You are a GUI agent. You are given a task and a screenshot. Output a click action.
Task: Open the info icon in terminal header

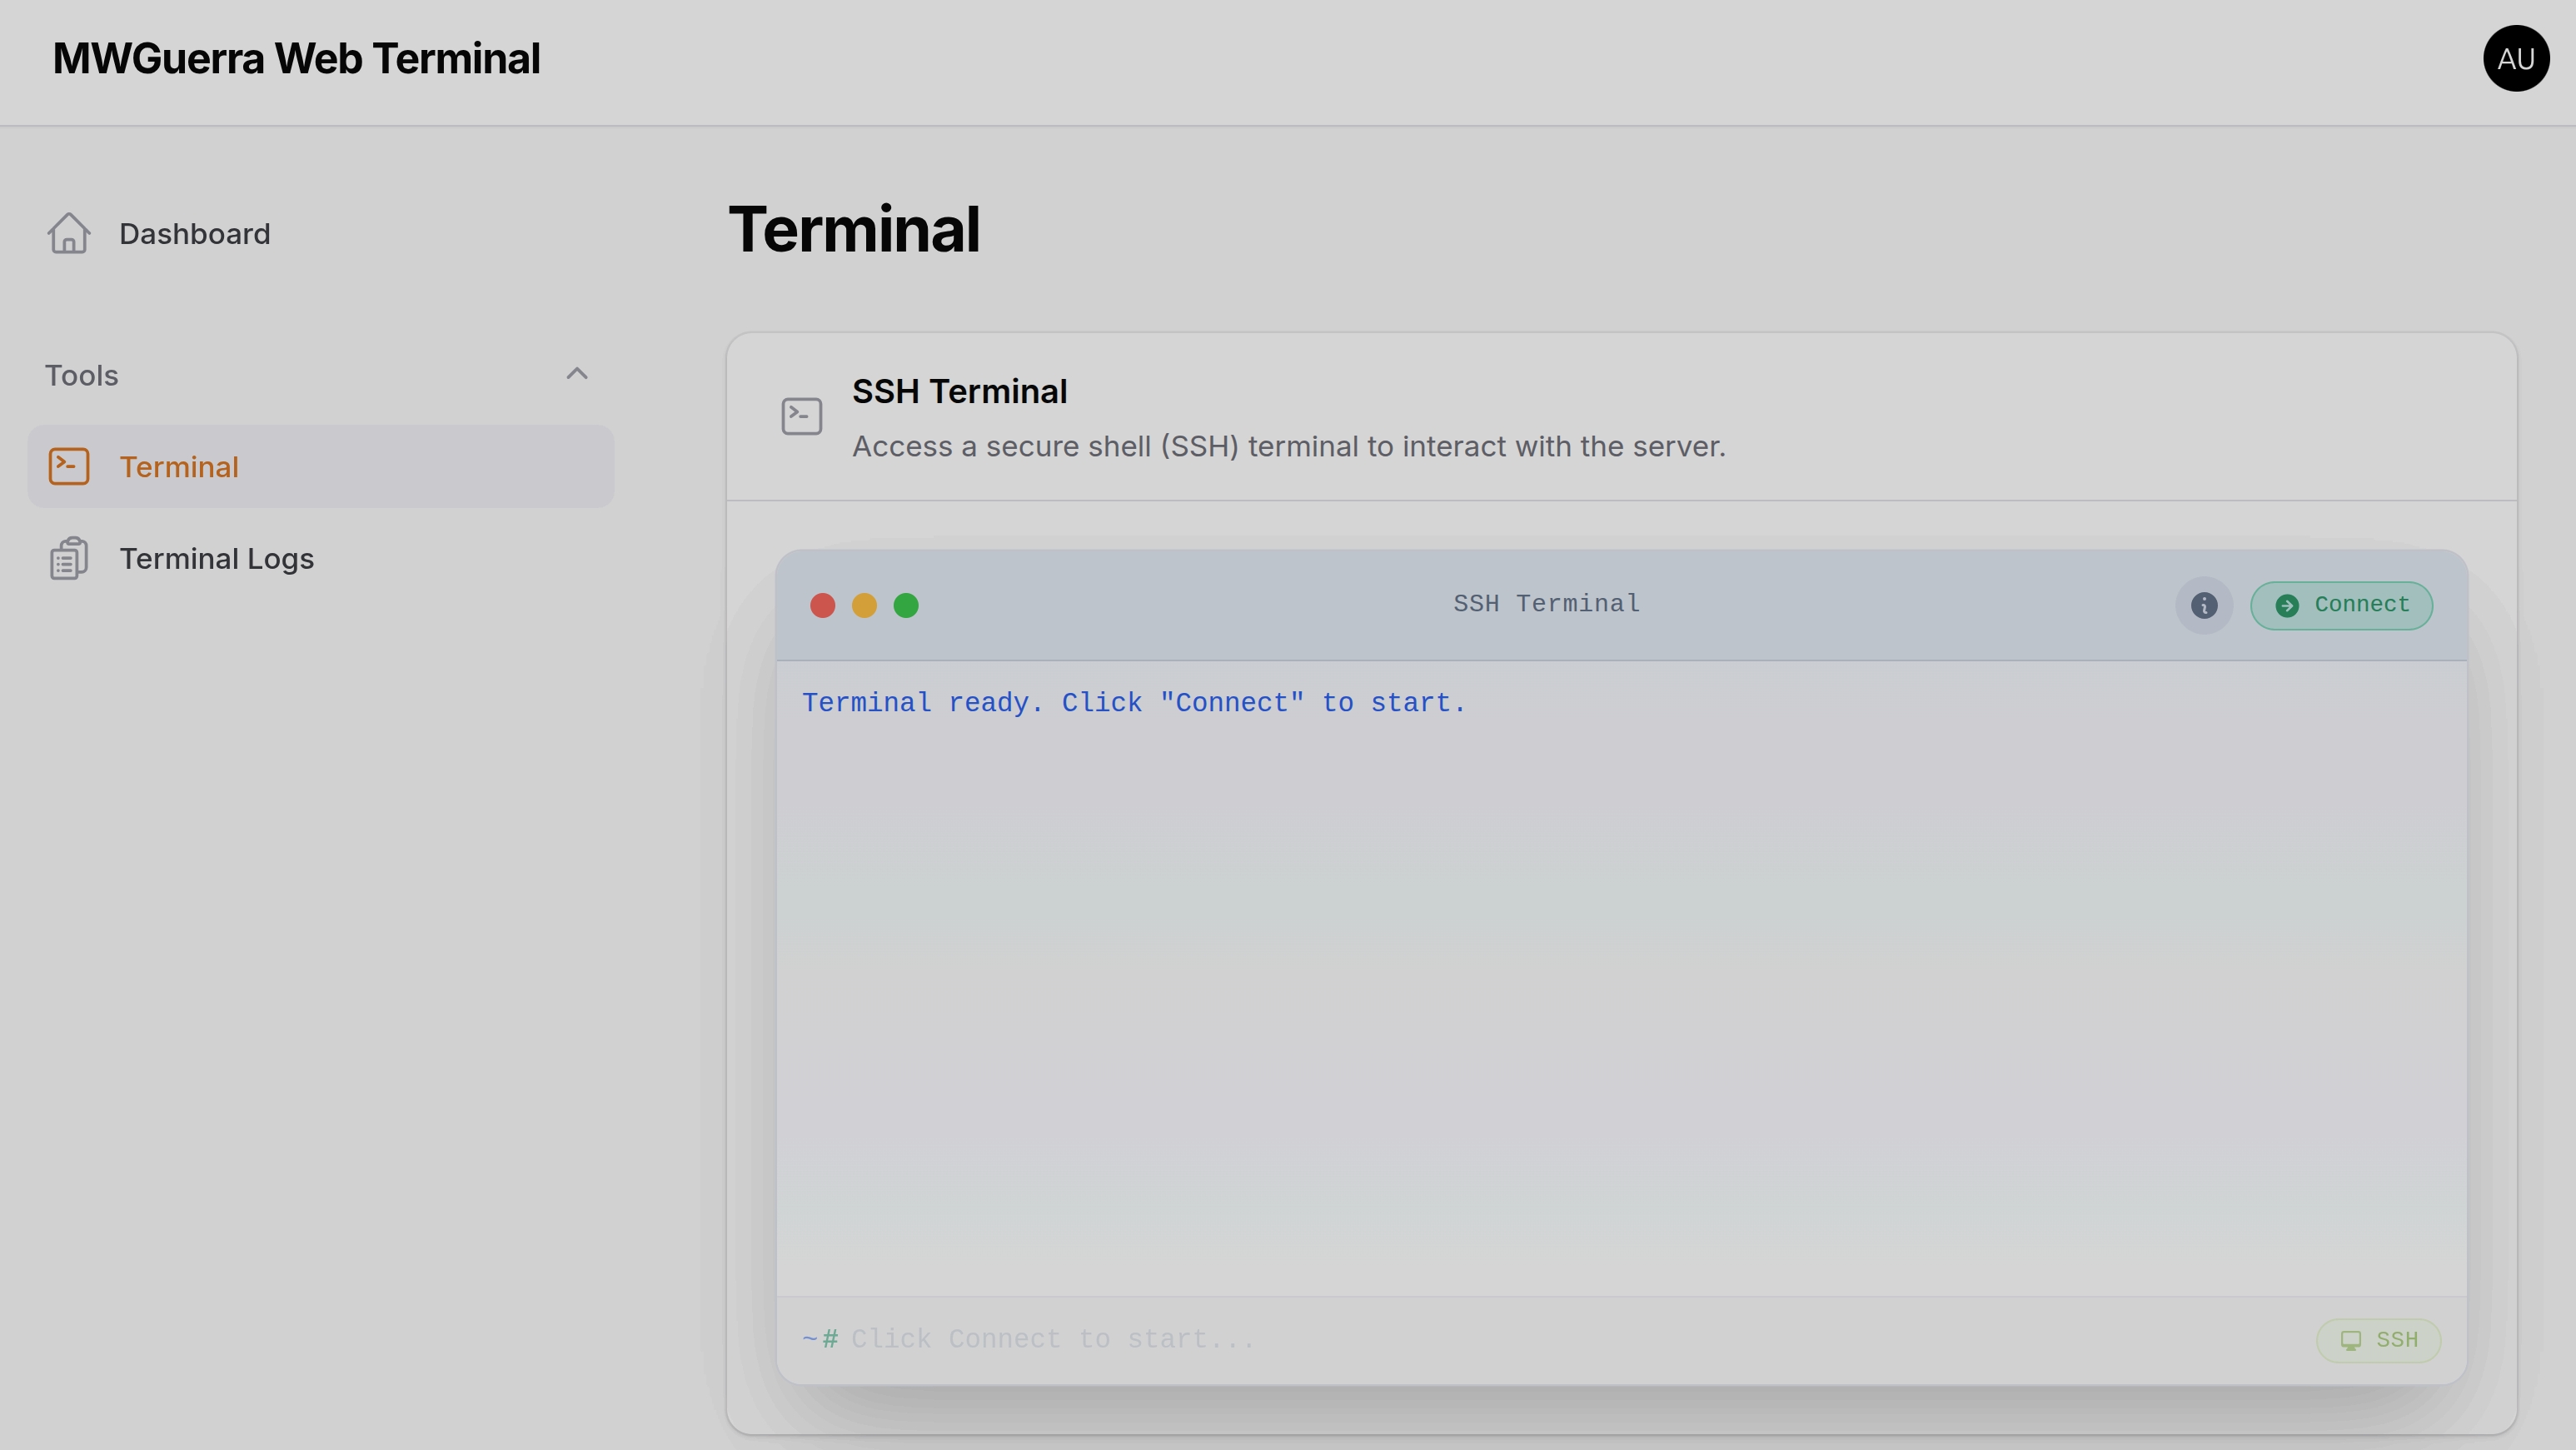(2203, 606)
